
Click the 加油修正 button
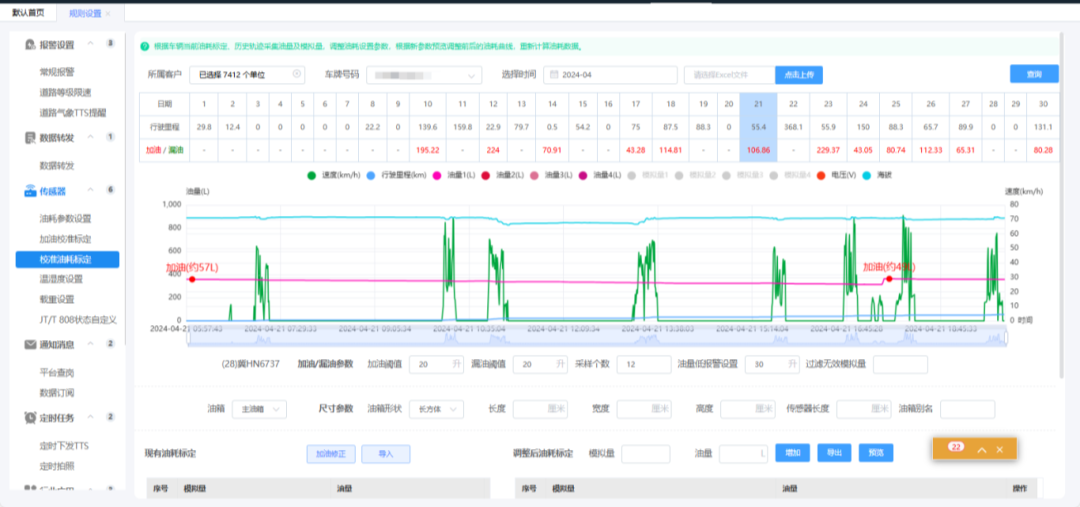coord(331,454)
